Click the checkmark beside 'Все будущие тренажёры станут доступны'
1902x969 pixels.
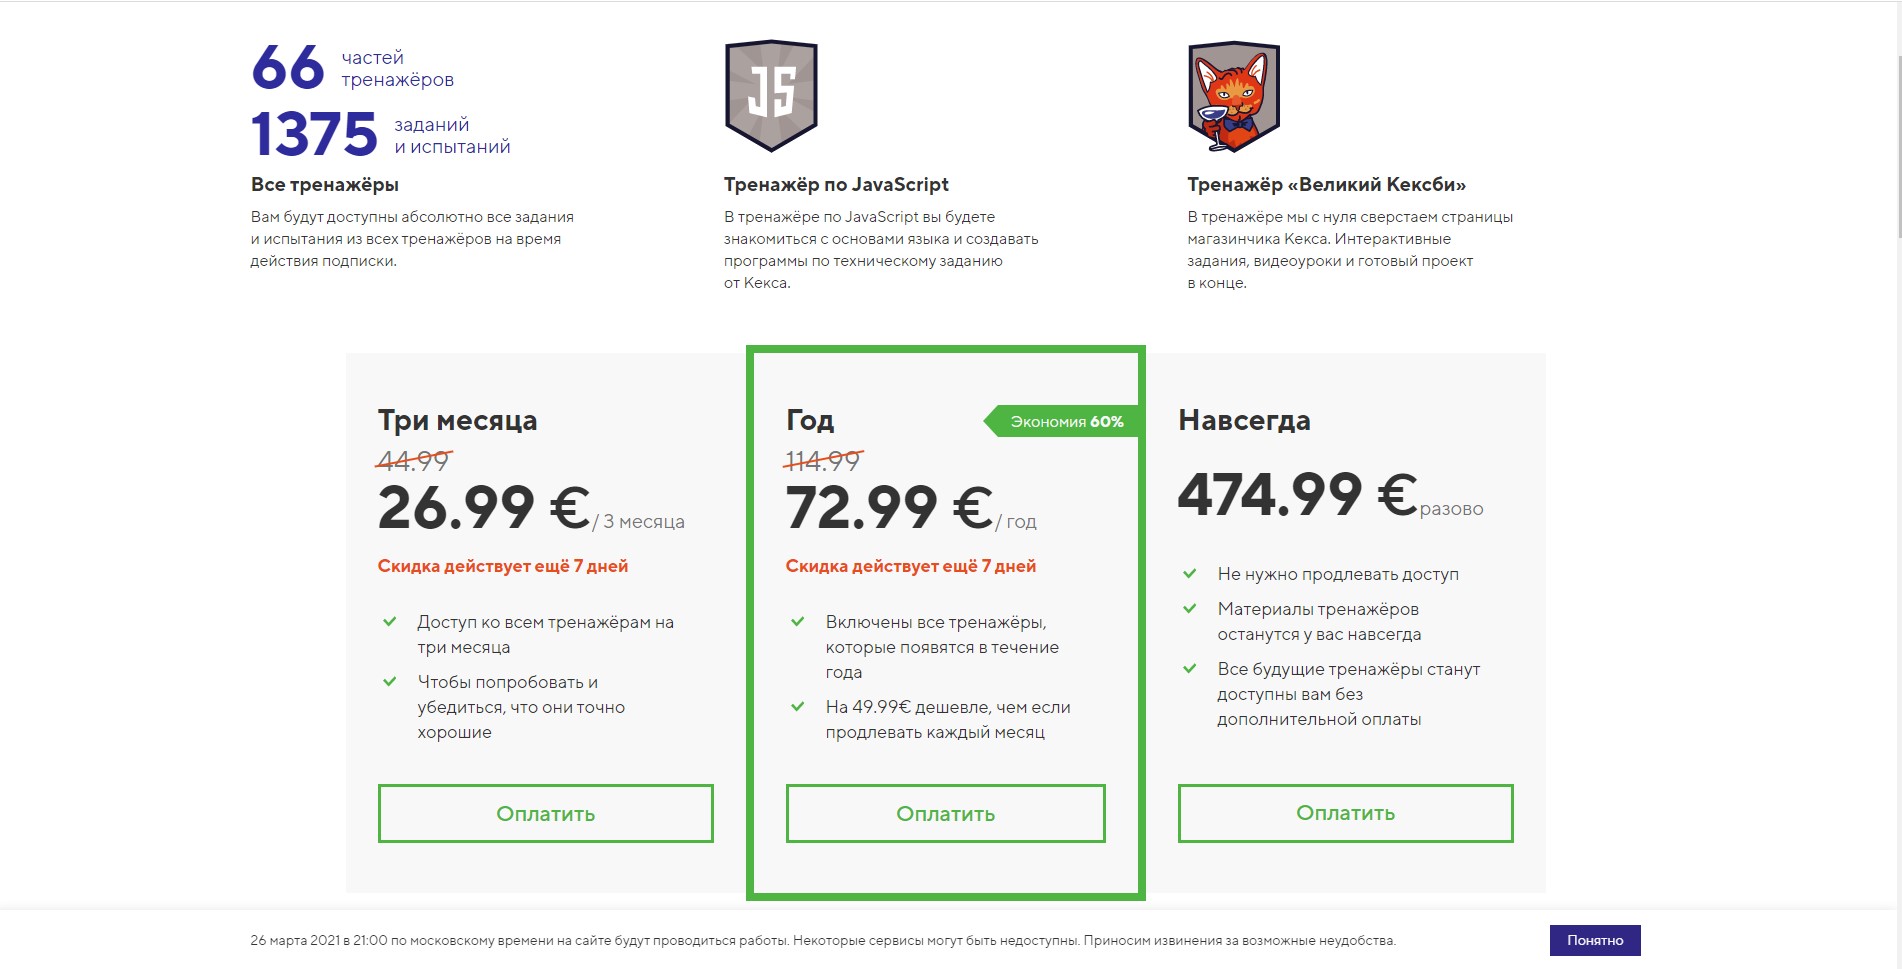point(1190,669)
